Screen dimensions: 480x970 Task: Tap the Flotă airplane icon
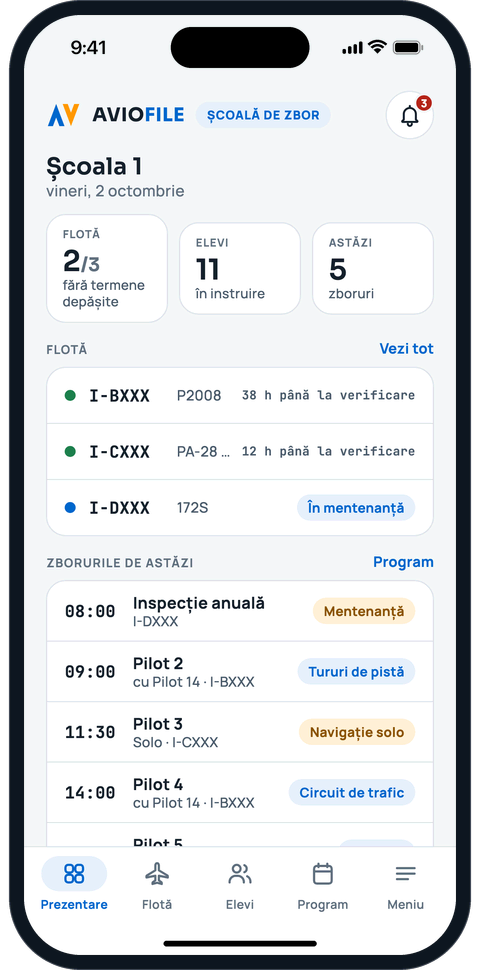pyautogui.click(x=157, y=874)
